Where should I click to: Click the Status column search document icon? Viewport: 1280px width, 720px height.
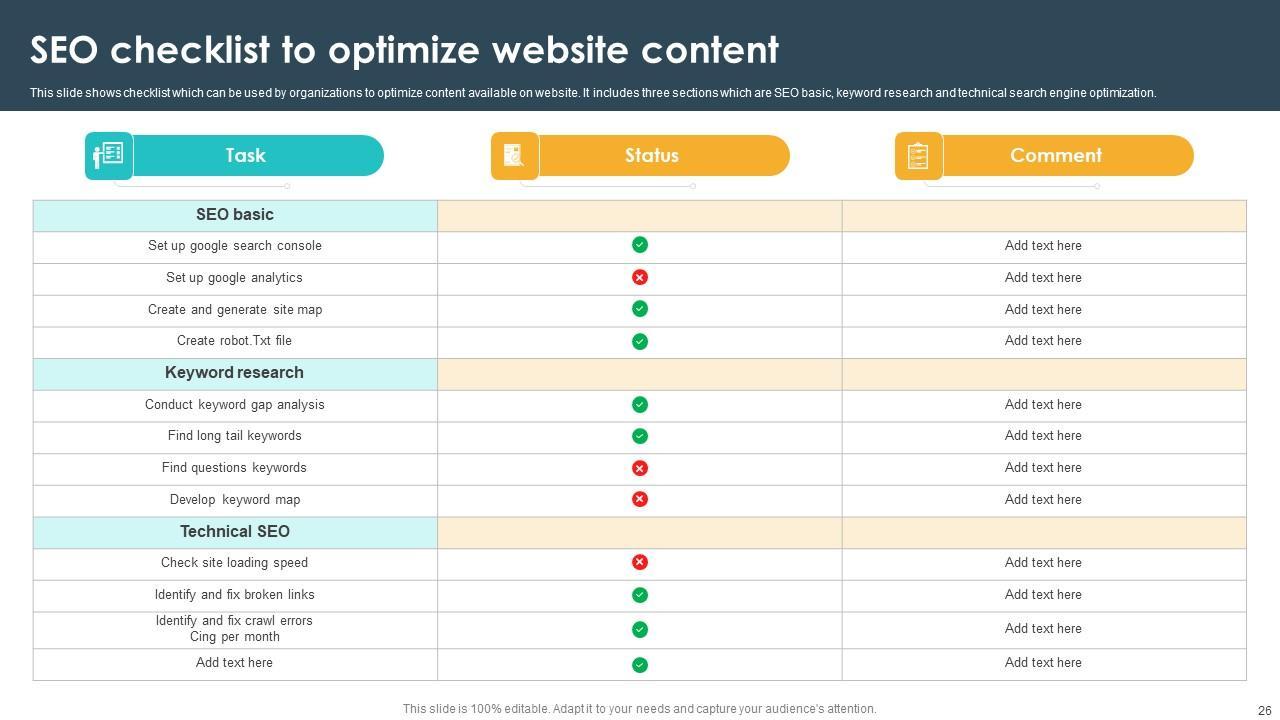tap(514, 156)
